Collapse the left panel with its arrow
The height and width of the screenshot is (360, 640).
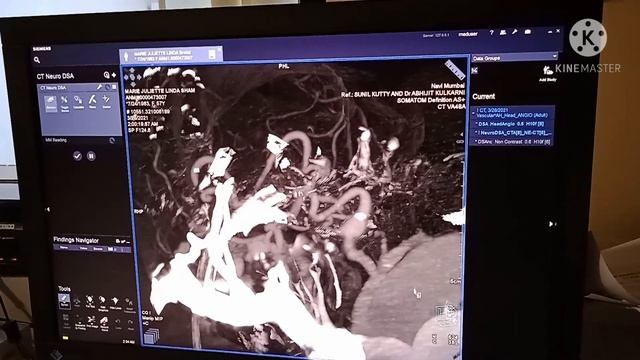point(48,209)
